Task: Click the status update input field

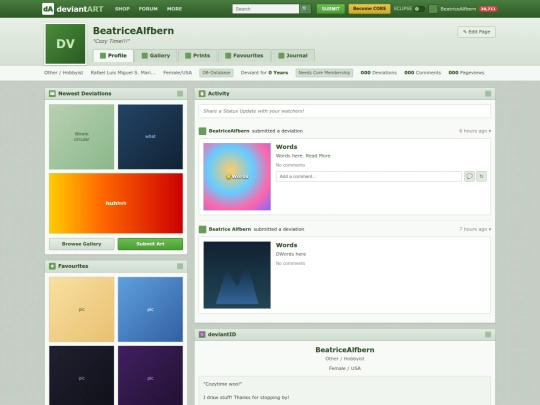Action: 344,111
